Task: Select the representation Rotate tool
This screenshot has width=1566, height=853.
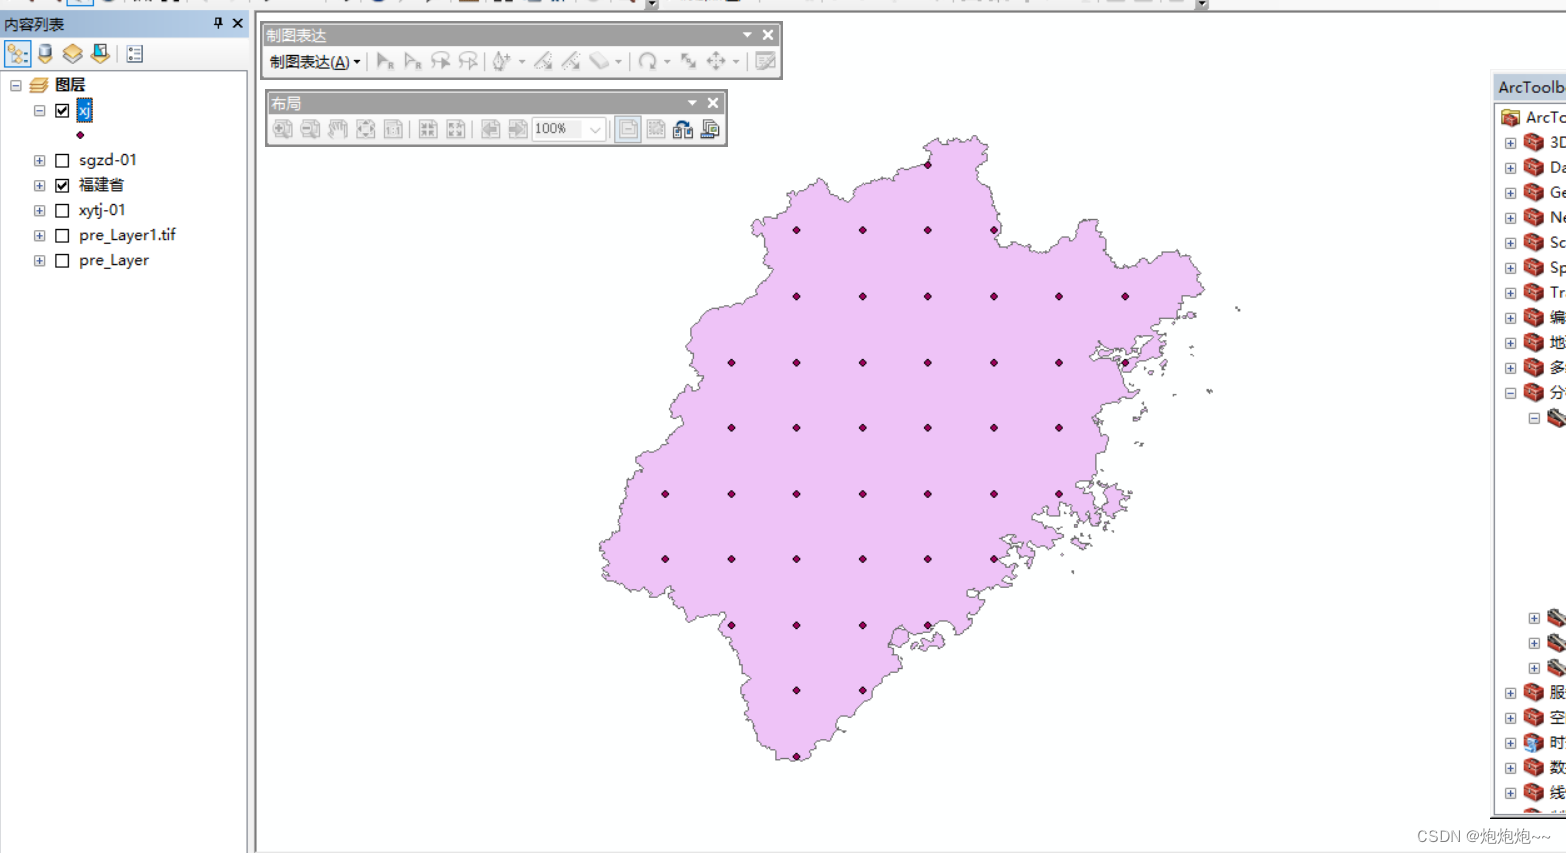Action: tap(647, 62)
